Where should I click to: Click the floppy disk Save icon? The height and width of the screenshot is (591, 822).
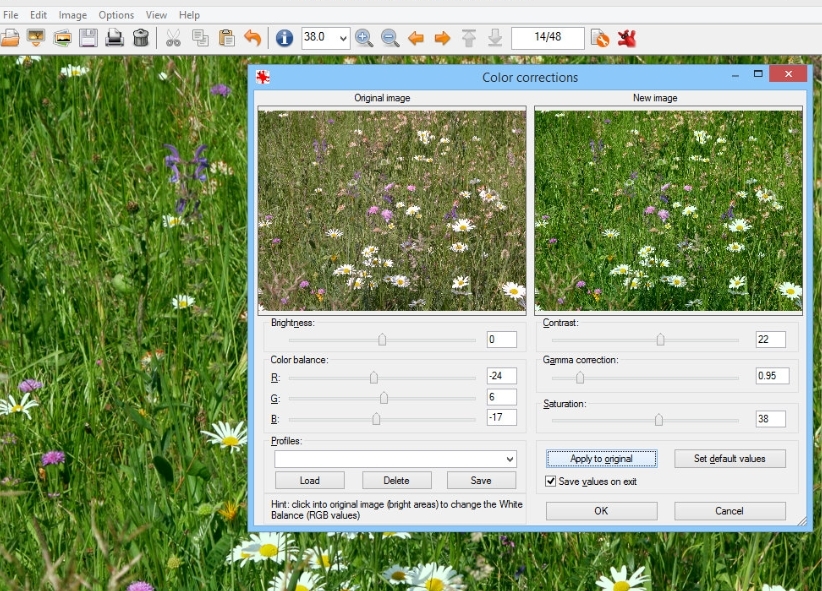click(x=89, y=38)
